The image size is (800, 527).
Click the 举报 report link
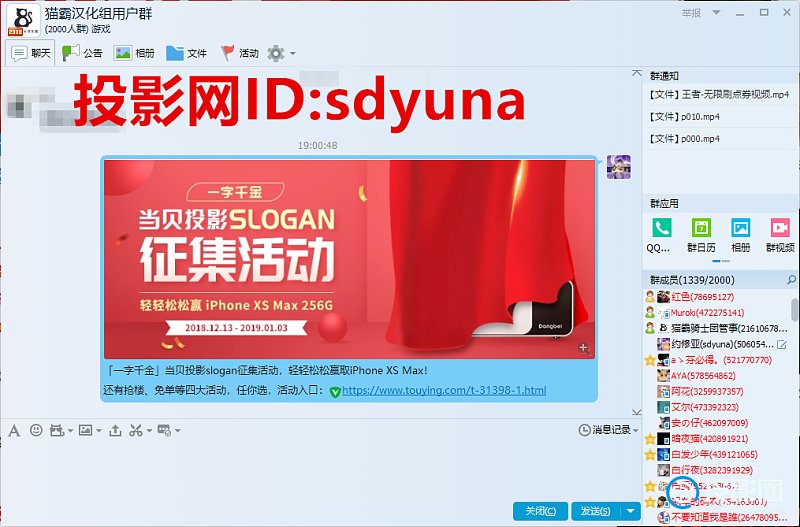pyautogui.click(x=691, y=13)
